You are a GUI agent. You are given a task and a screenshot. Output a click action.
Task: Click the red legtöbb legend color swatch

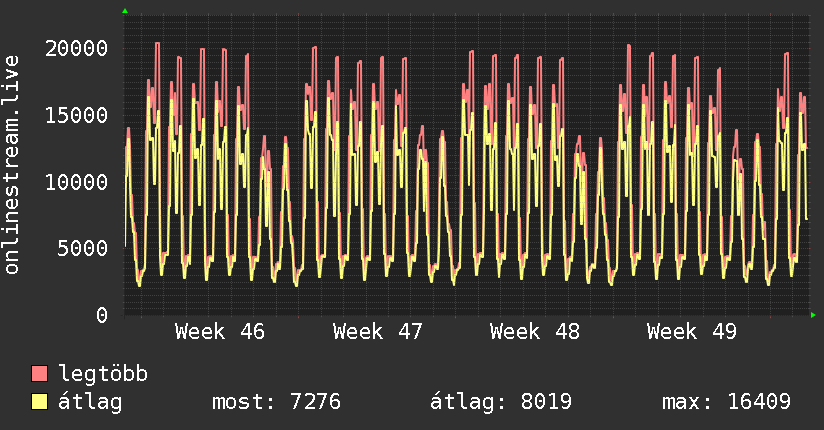[x=40, y=374]
